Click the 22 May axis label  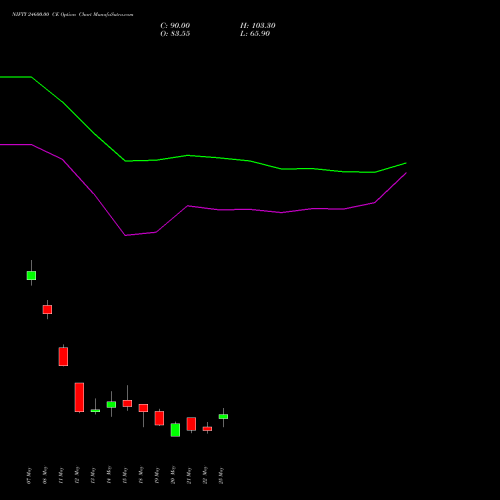click(x=205, y=475)
